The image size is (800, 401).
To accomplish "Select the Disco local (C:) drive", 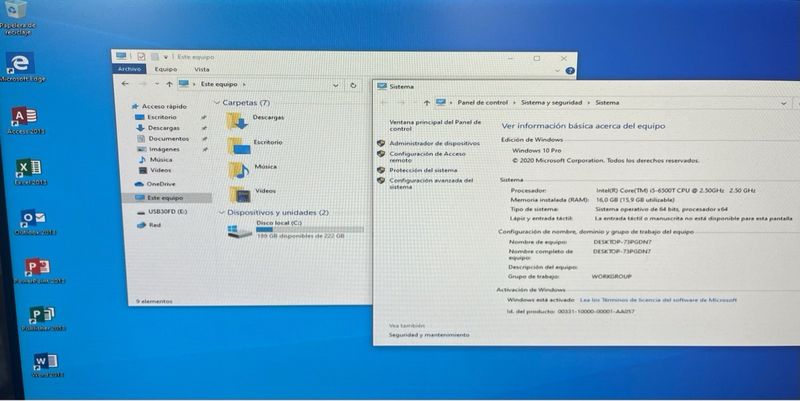I will click(x=296, y=230).
